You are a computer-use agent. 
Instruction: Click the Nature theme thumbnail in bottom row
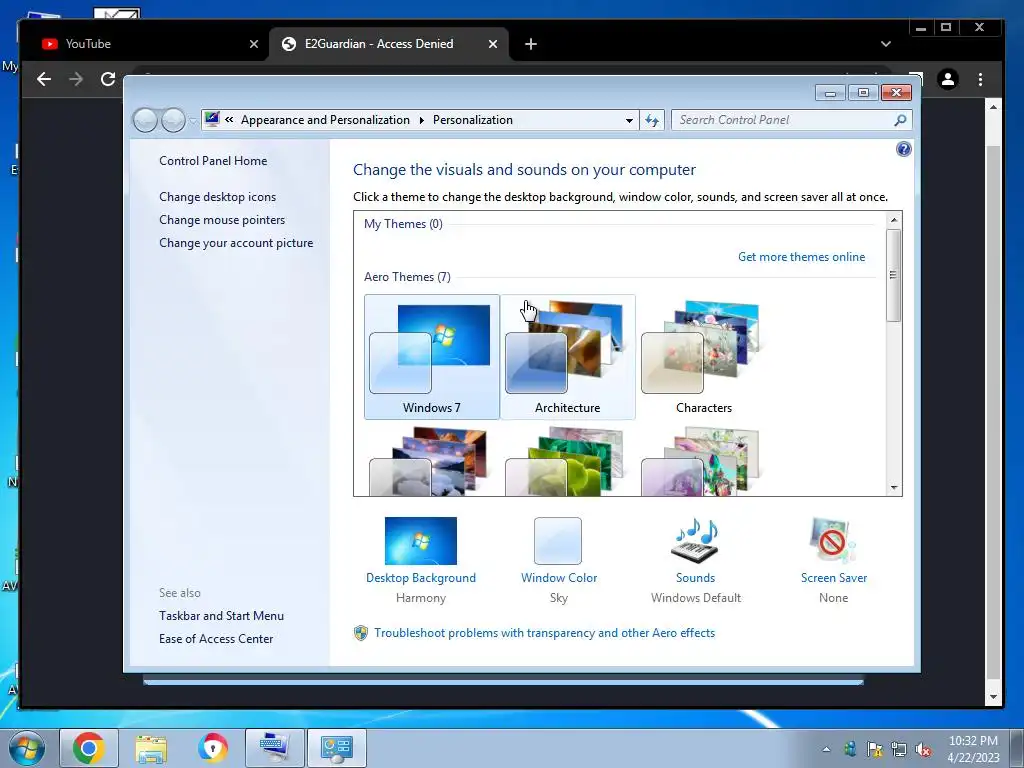click(x=568, y=460)
